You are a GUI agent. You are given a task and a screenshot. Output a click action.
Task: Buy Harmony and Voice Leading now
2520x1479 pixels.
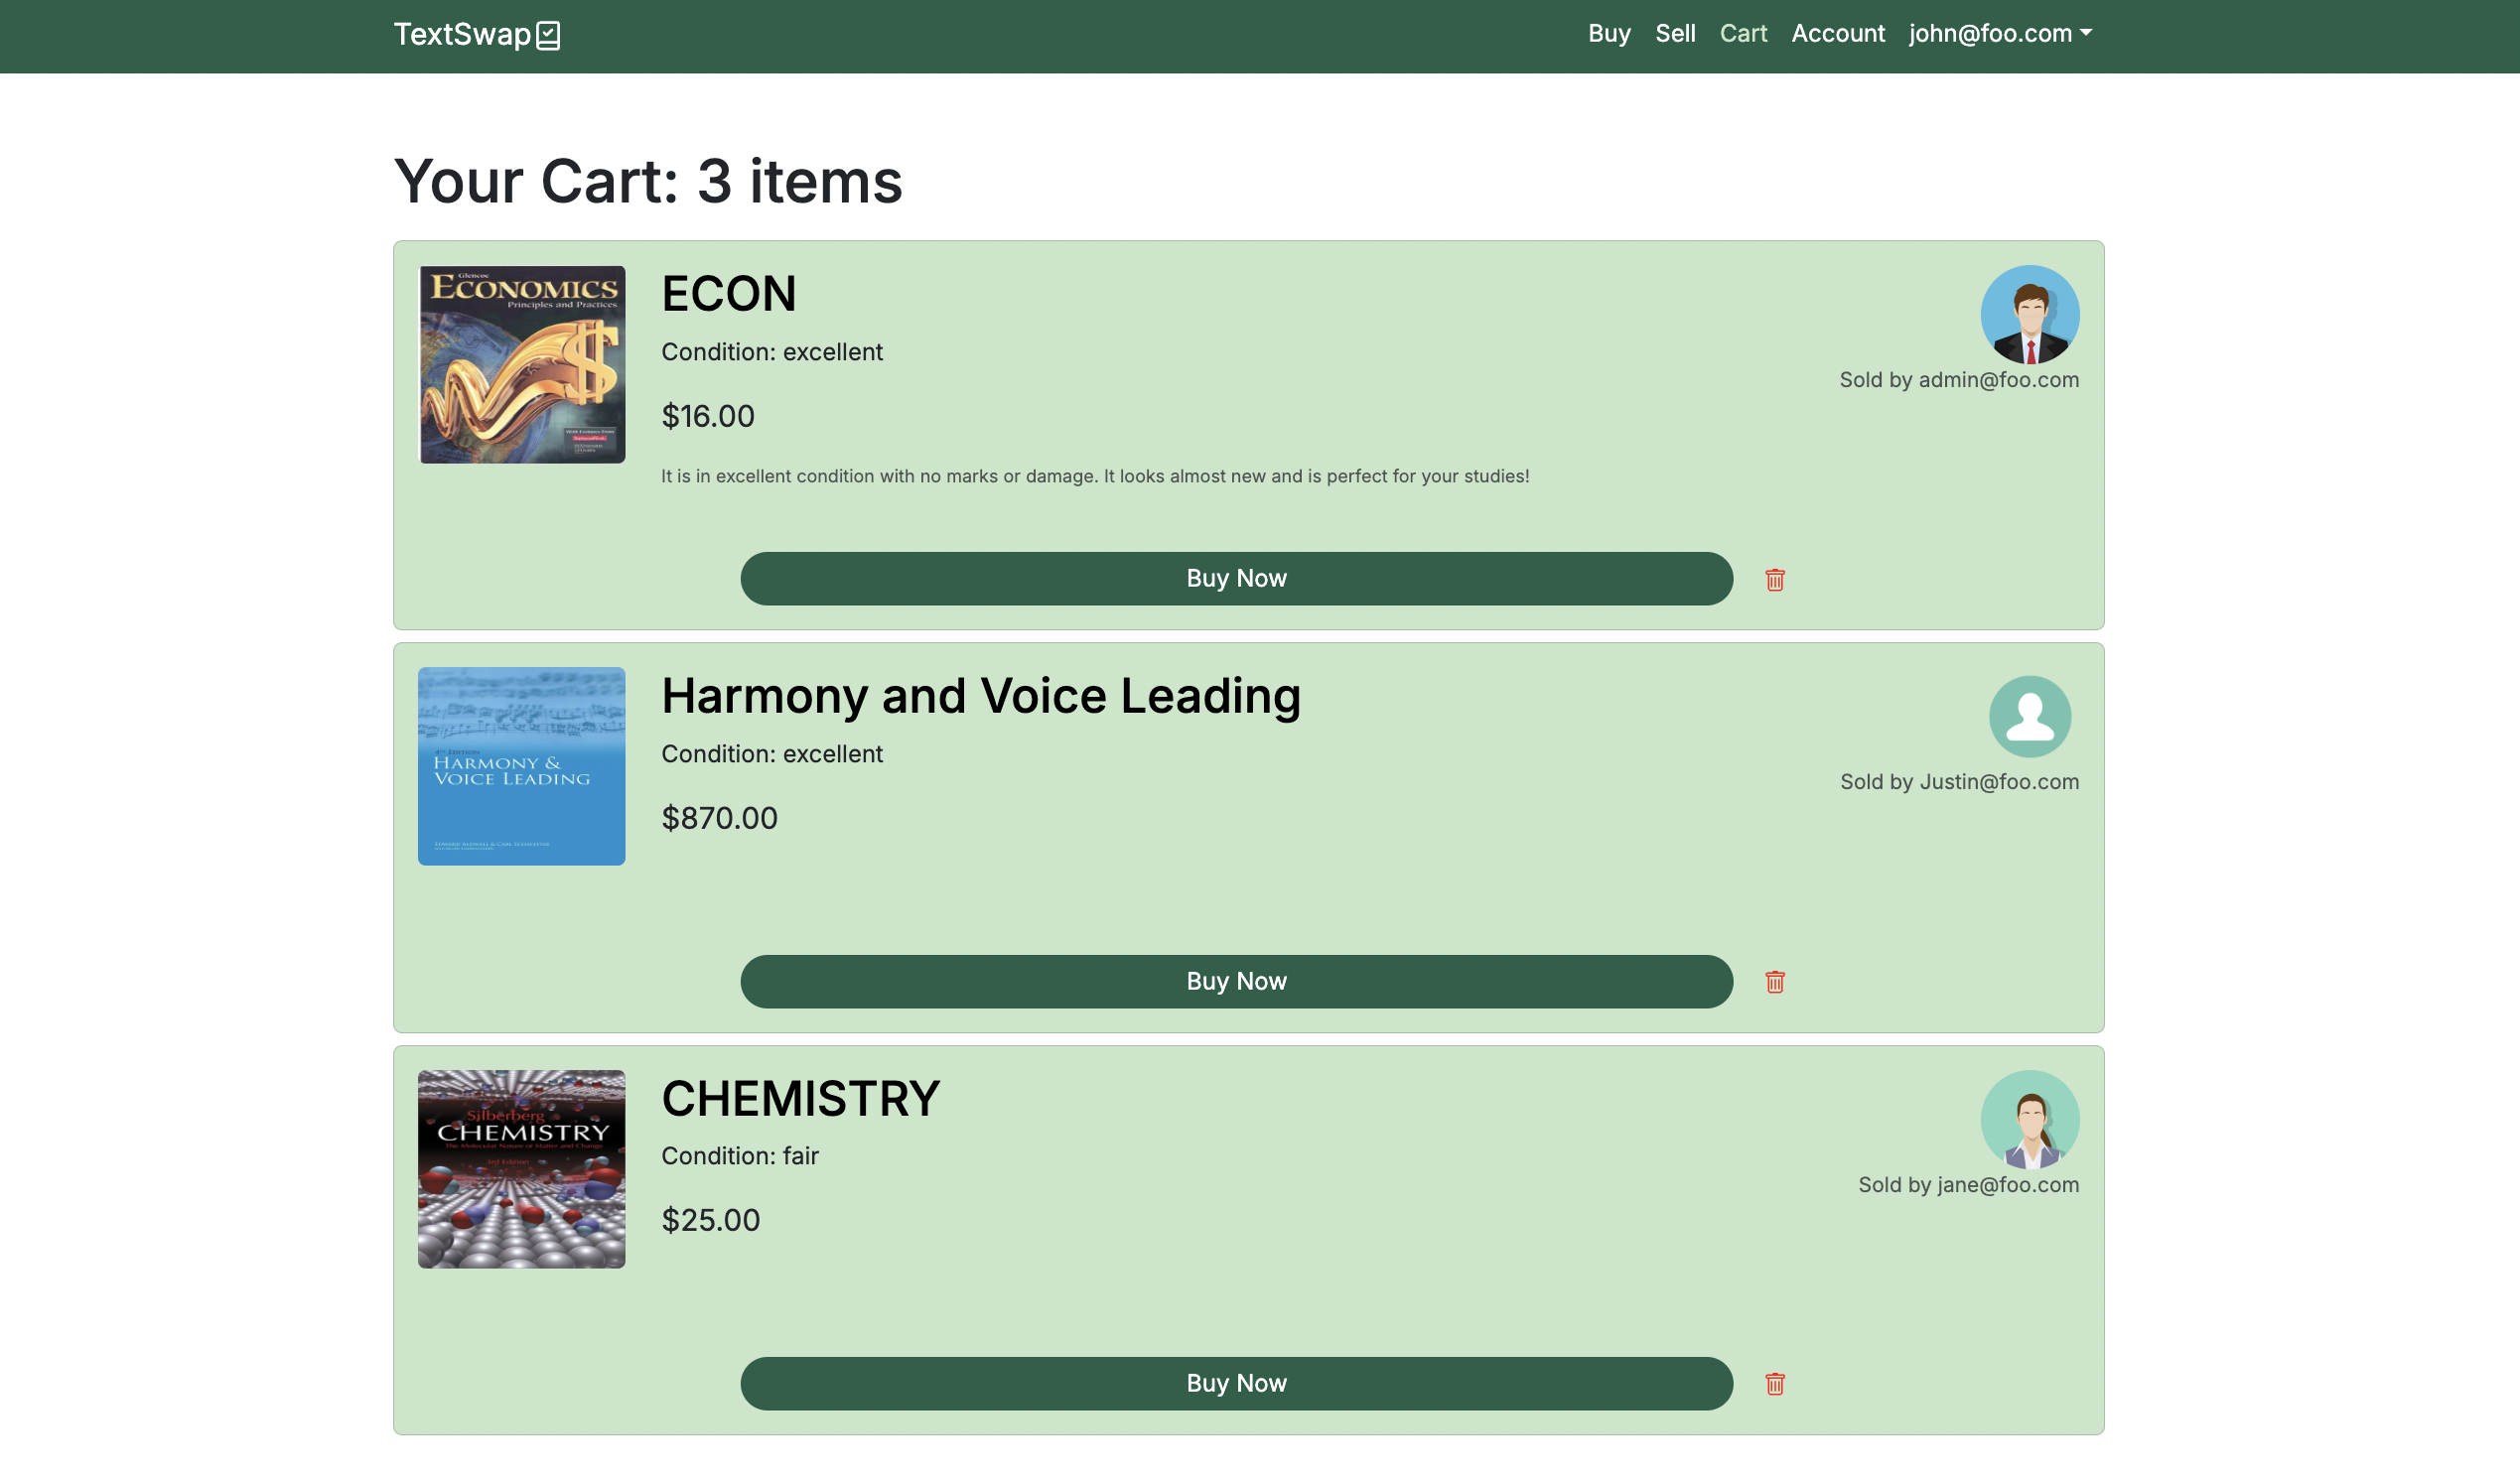point(1236,981)
